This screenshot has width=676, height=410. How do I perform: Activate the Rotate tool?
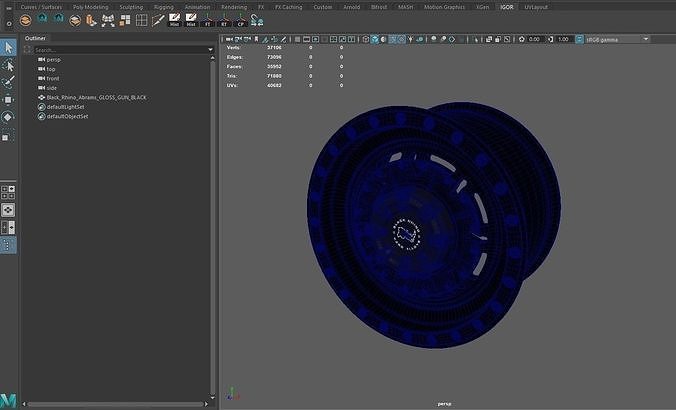click(x=8, y=117)
